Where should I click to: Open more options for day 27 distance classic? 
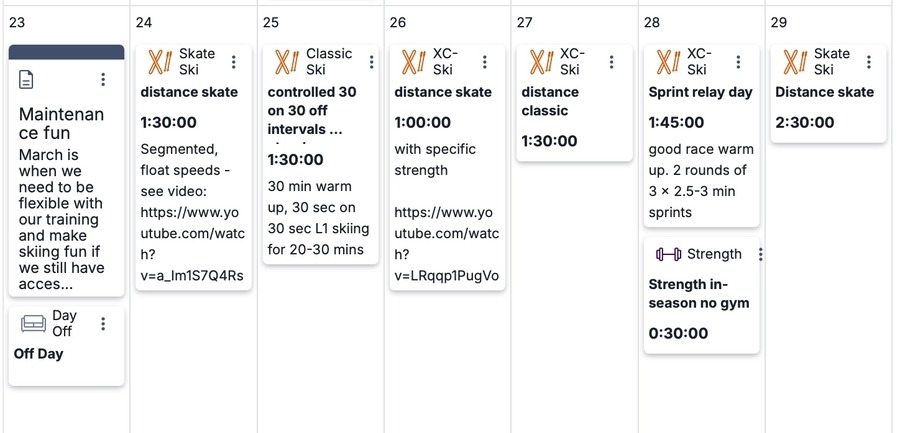click(612, 62)
